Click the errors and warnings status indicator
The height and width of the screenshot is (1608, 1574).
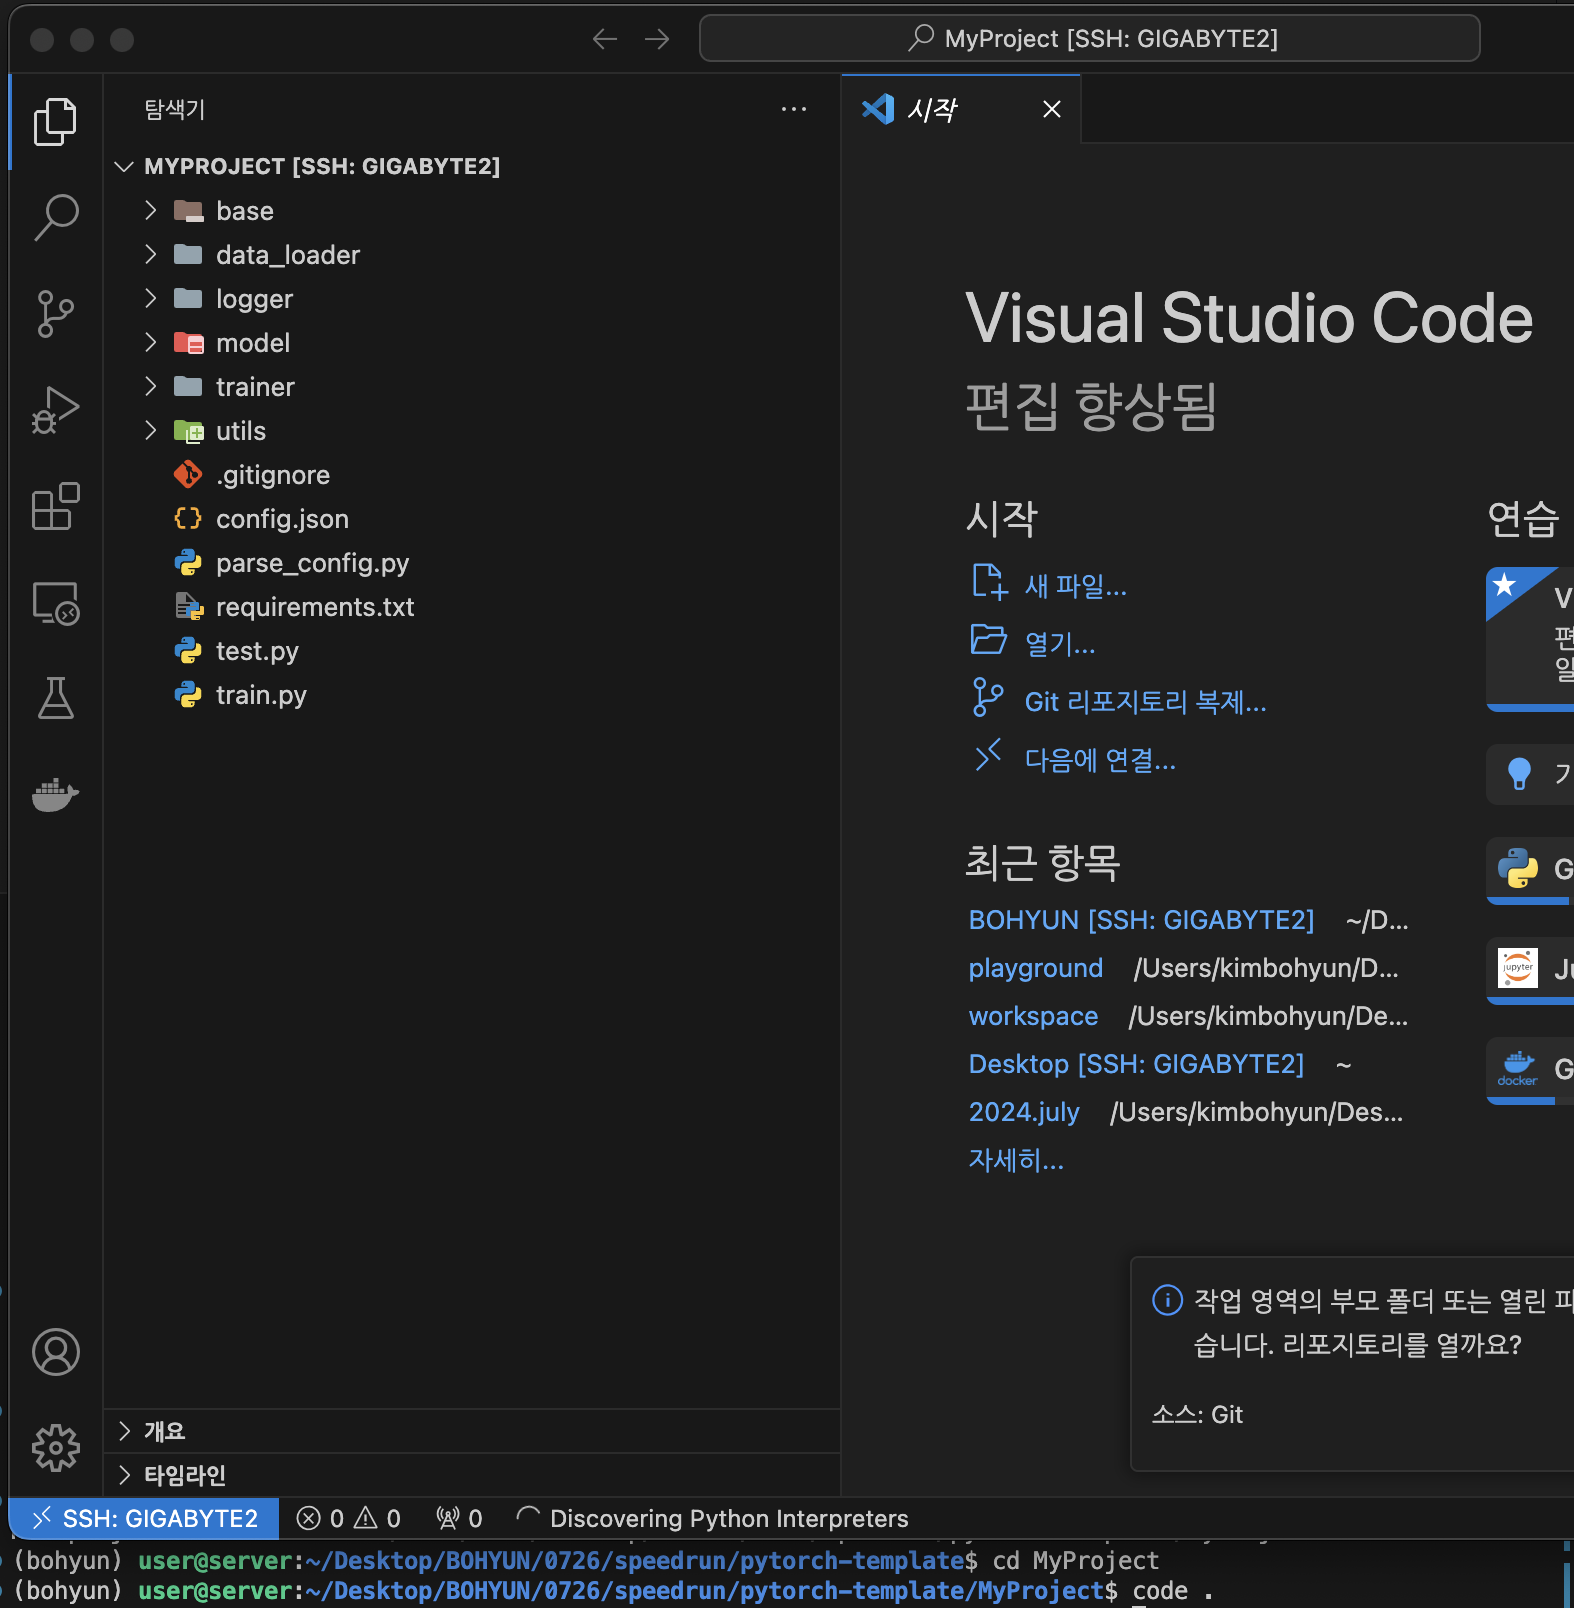(x=349, y=1518)
